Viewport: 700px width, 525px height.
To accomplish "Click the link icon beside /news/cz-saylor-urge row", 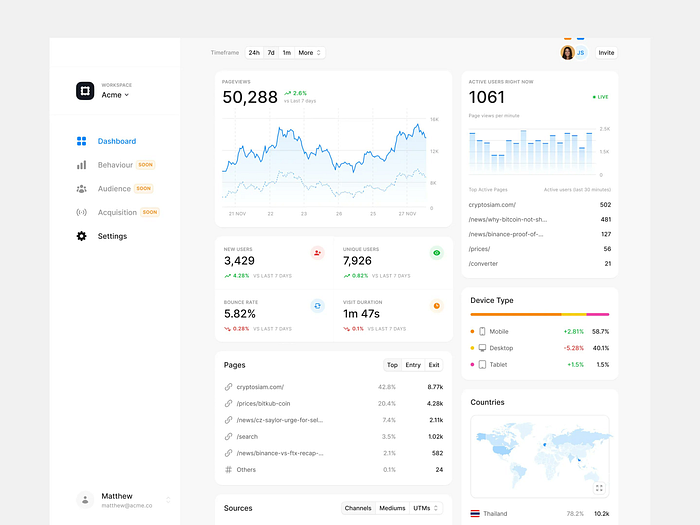I will [229, 420].
